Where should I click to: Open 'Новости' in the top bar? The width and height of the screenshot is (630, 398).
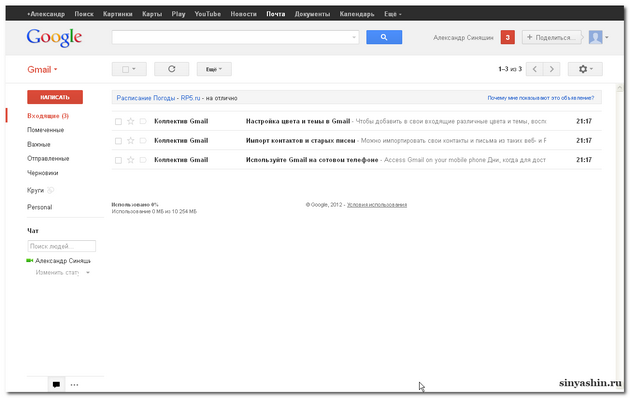click(x=243, y=14)
